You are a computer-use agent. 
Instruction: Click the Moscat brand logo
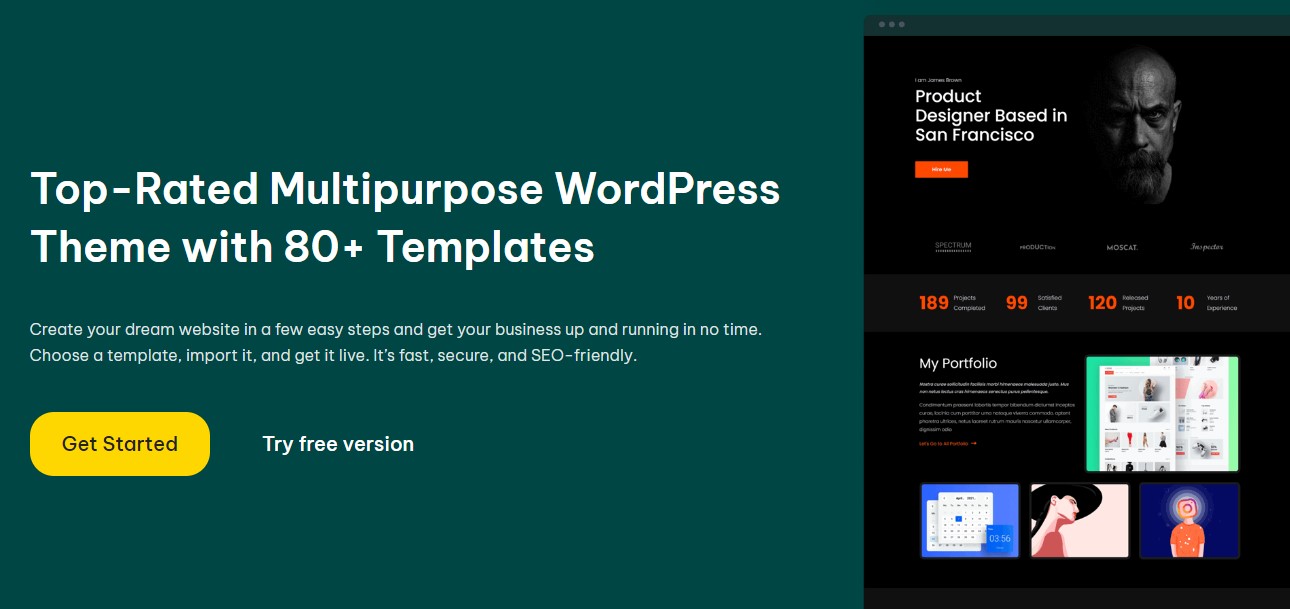(x=1122, y=247)
